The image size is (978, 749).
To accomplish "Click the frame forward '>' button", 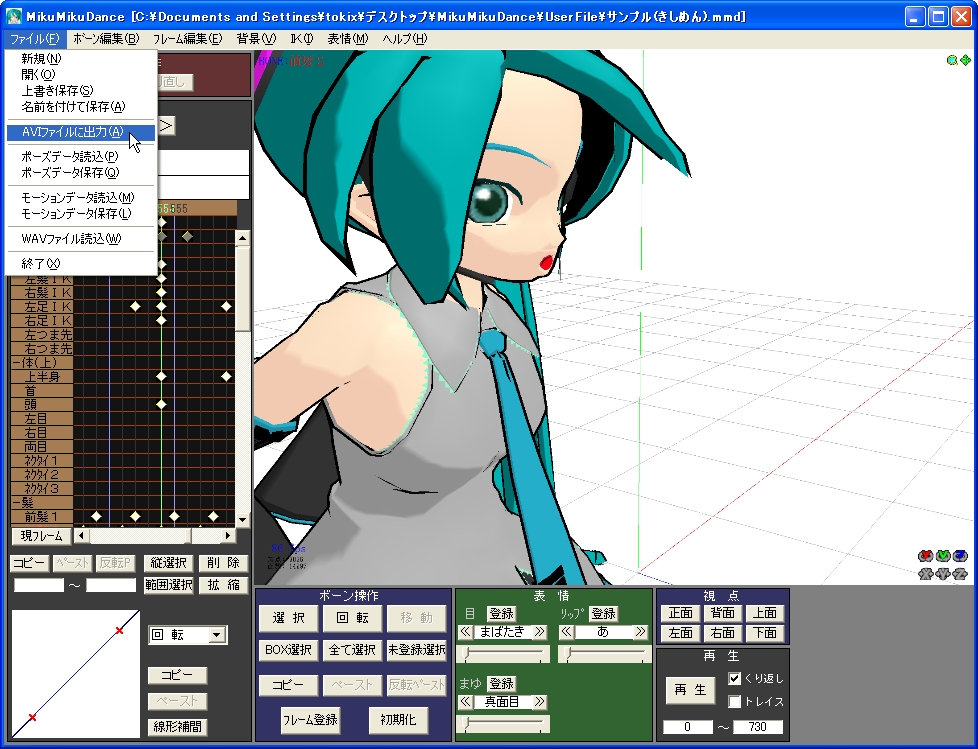I will pyautogui.click(x=166, y=126).
